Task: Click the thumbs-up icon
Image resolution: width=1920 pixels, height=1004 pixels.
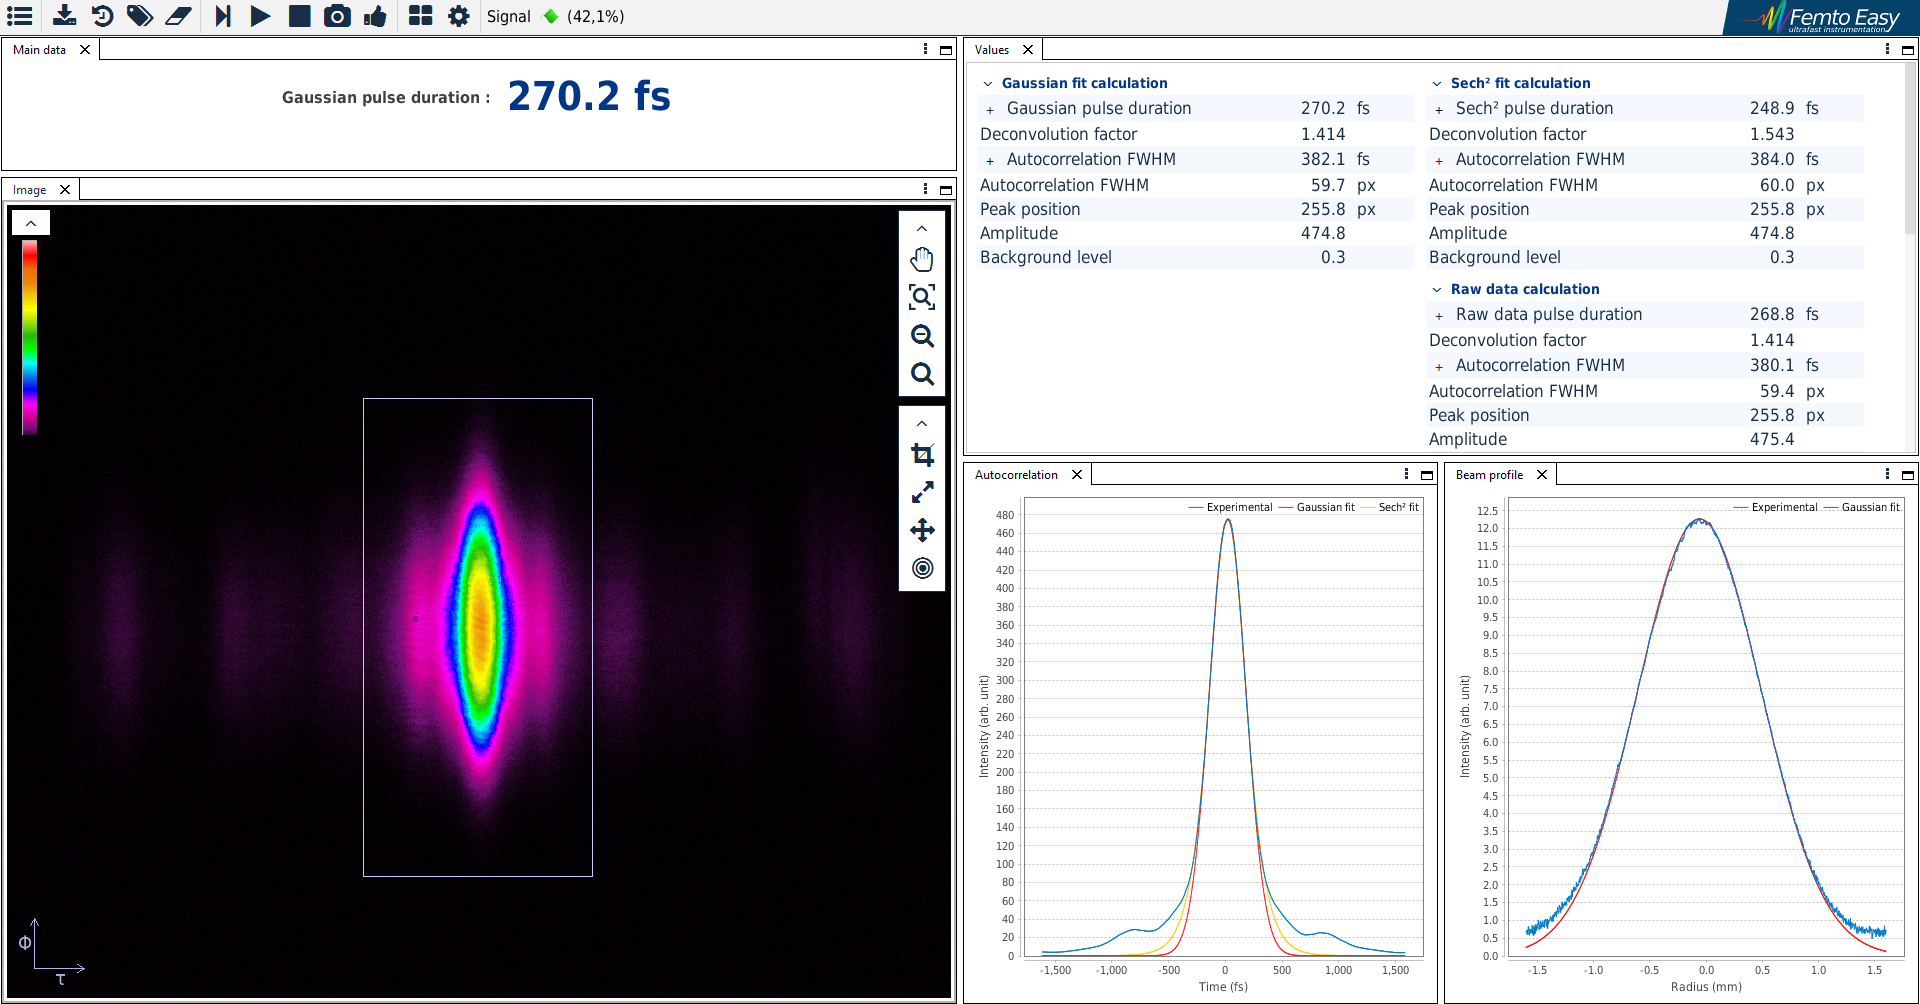Action: click(x=375, y=16)
